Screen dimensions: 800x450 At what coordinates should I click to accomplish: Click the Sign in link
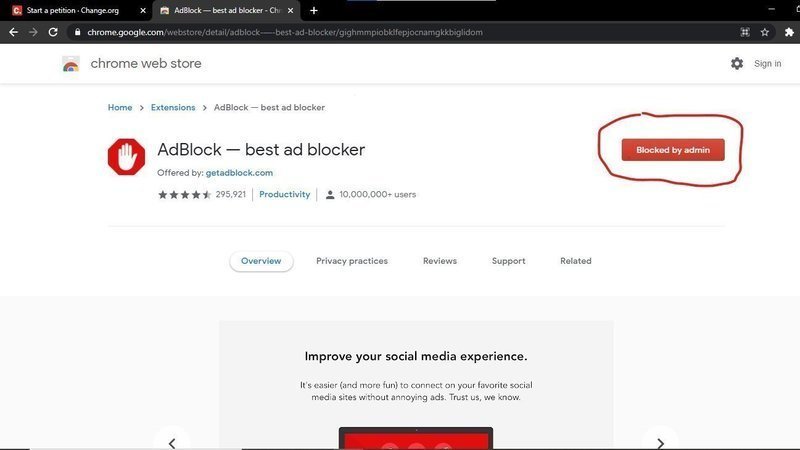(x=768, y=64)
